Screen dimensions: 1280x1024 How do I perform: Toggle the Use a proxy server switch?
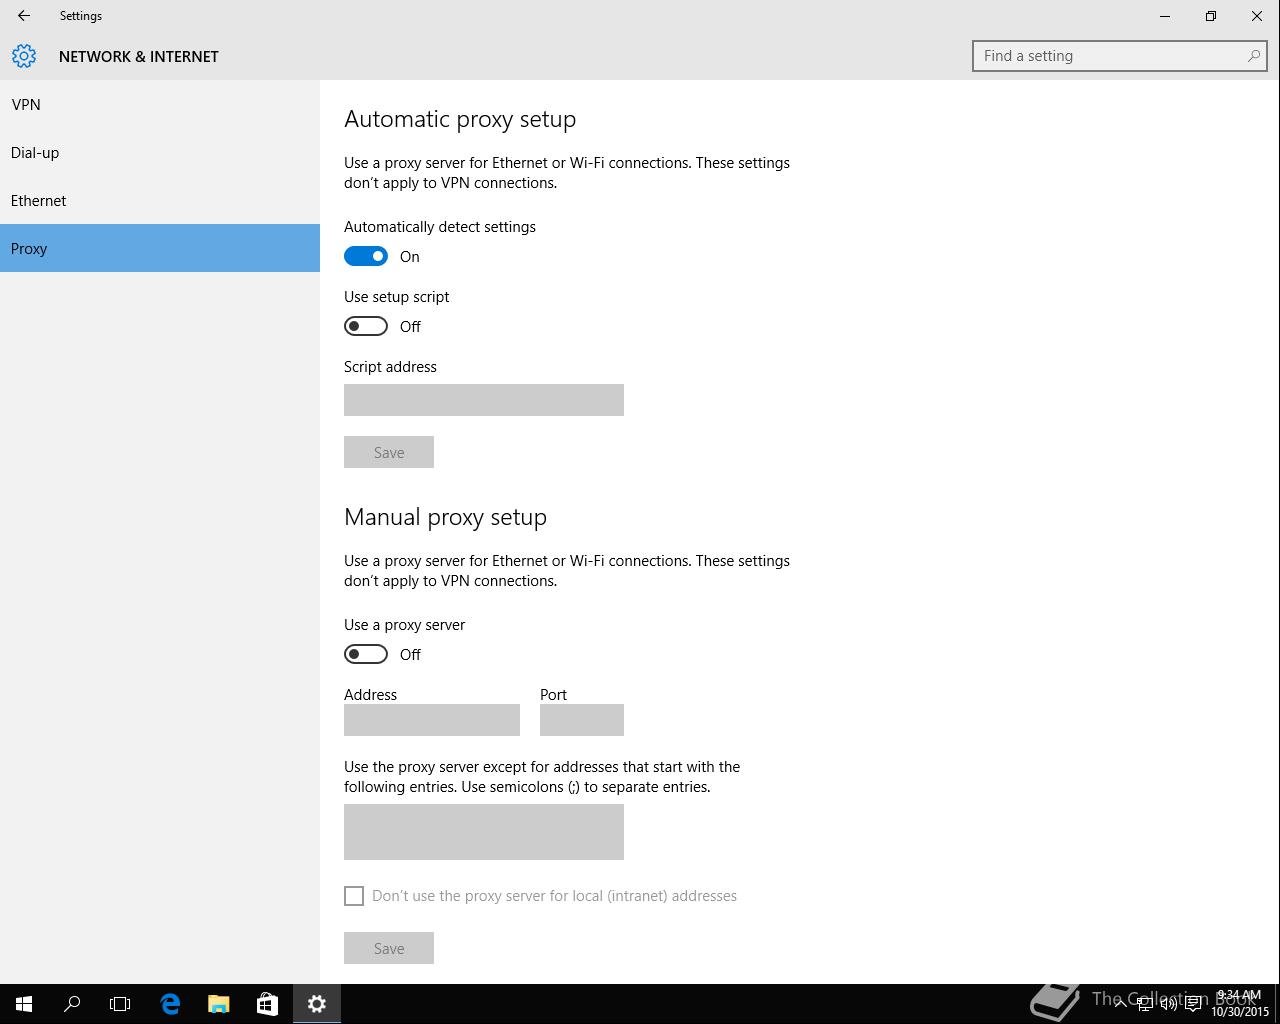tap(366, 654)
